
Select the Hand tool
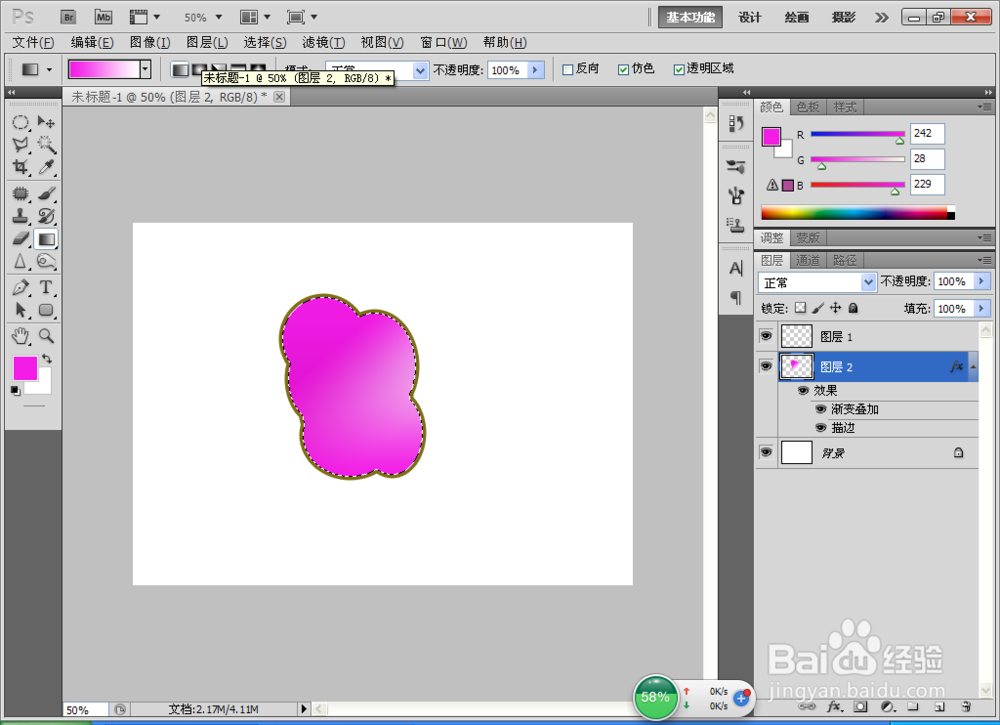coord(20,335)
